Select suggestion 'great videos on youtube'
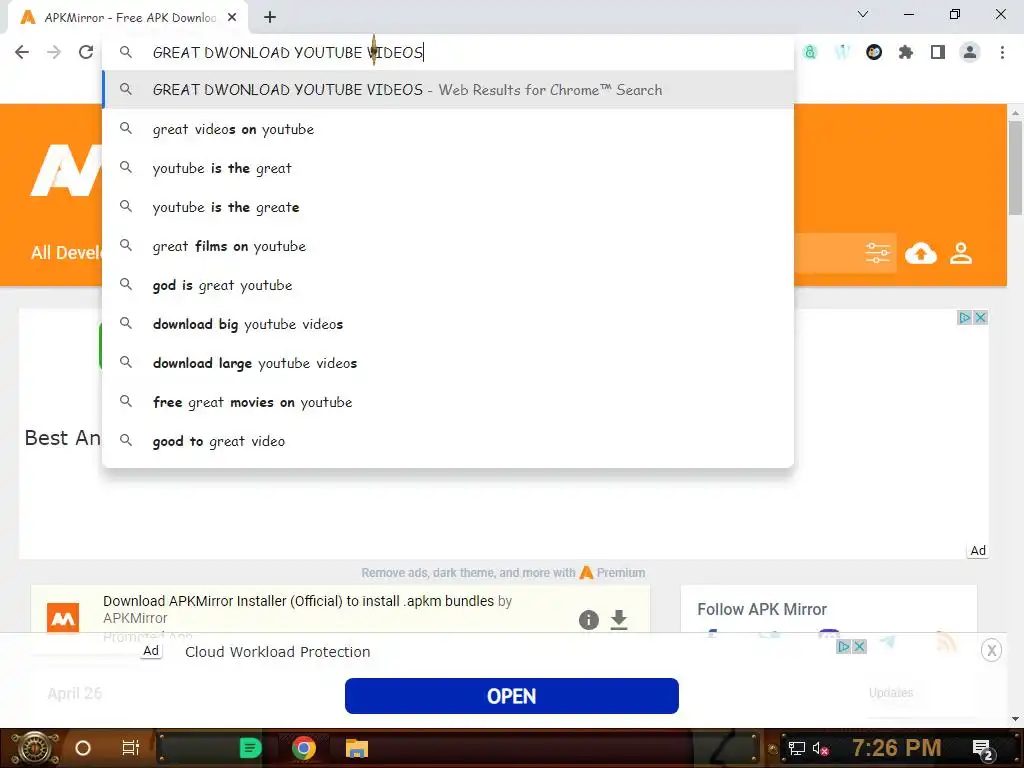1024x768 pixels. [448, 129]
